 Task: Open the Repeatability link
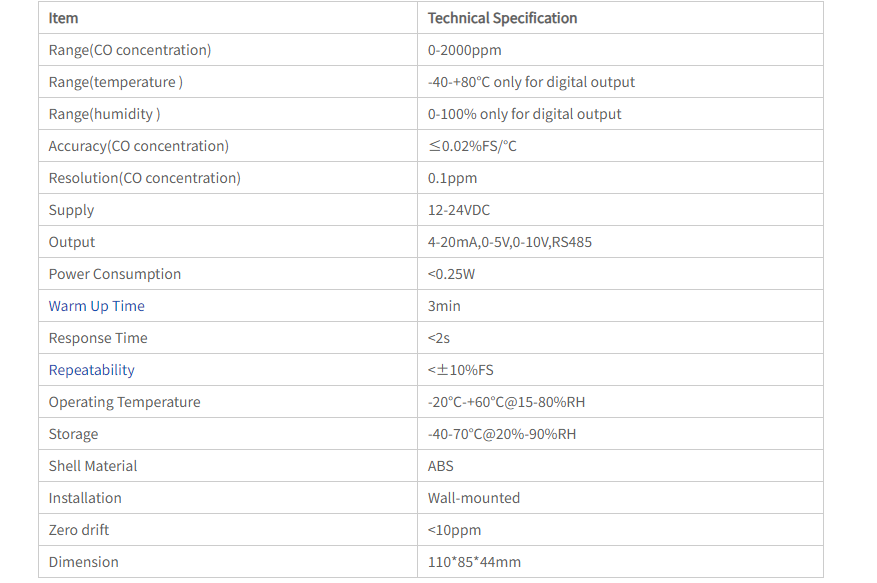[92, 370]
